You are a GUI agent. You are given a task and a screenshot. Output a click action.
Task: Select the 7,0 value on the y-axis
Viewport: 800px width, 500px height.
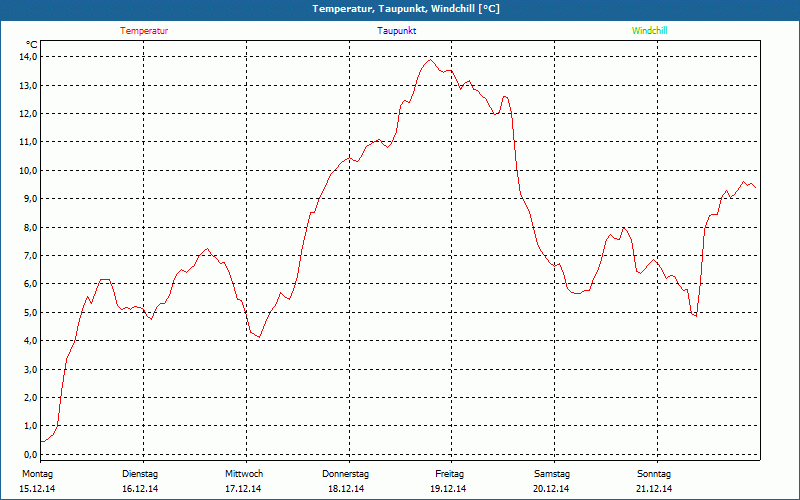point(29,255)
